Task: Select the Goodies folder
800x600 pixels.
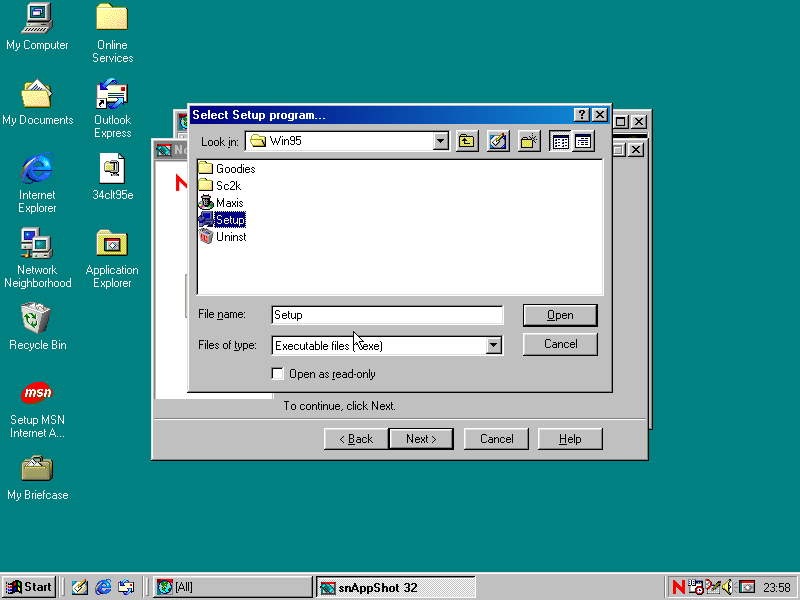Action: coord(227,168)
